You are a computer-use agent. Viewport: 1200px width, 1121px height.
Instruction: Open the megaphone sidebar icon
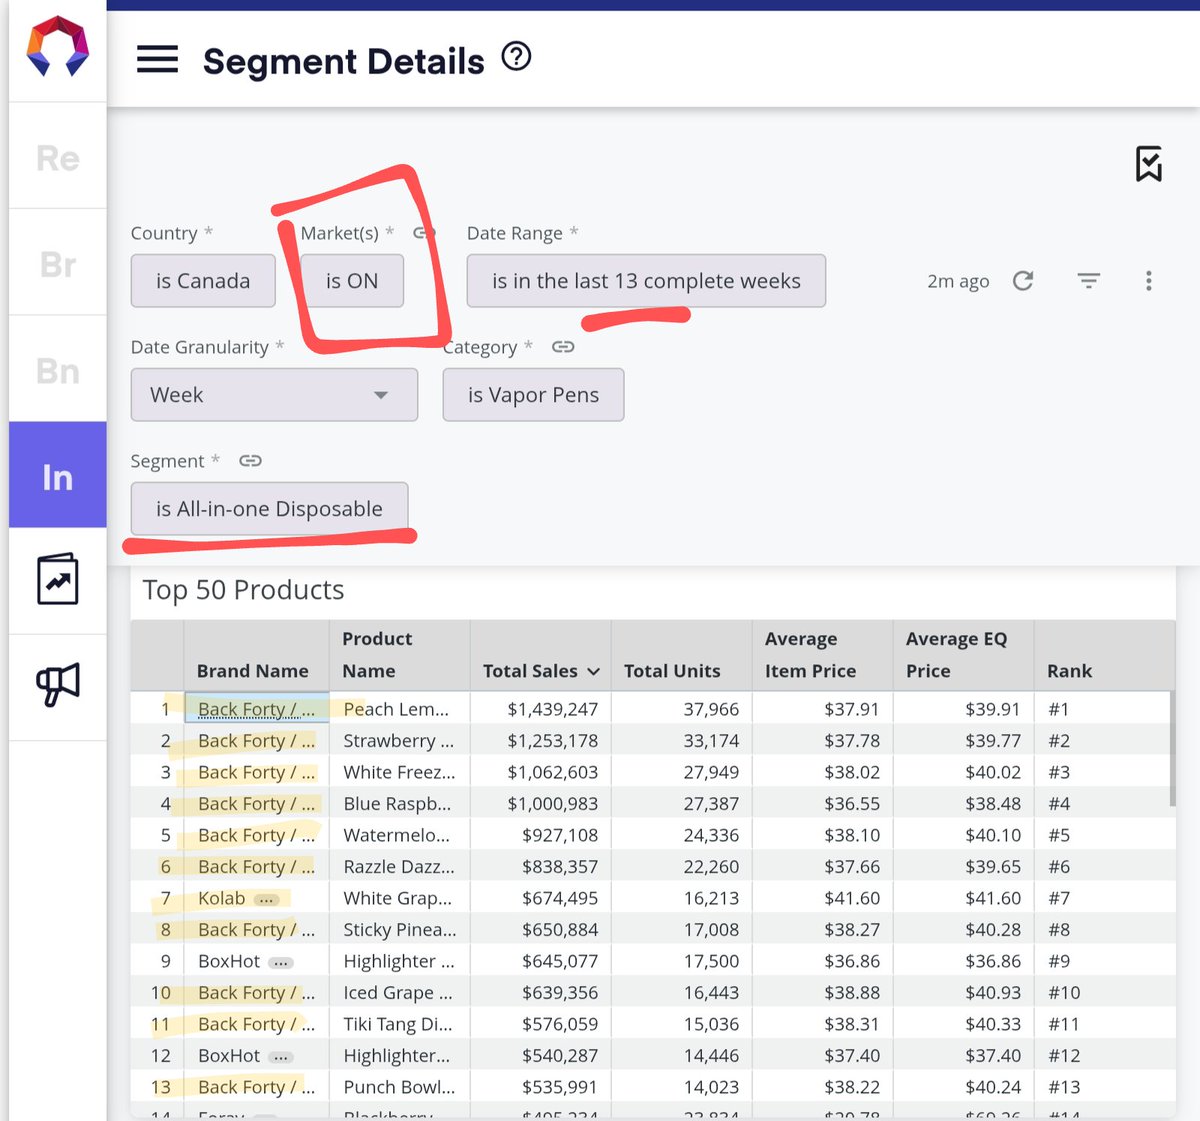coord(58,686)
